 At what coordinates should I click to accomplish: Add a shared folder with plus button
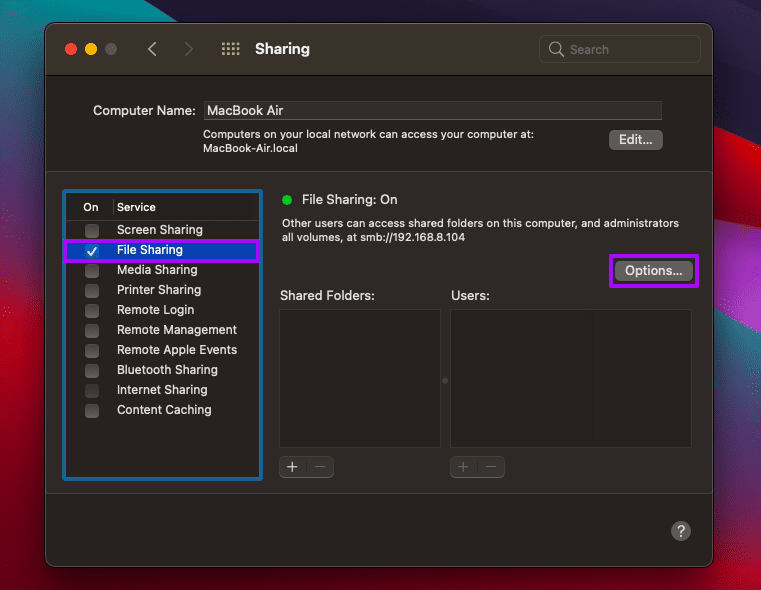pos(292,467)
